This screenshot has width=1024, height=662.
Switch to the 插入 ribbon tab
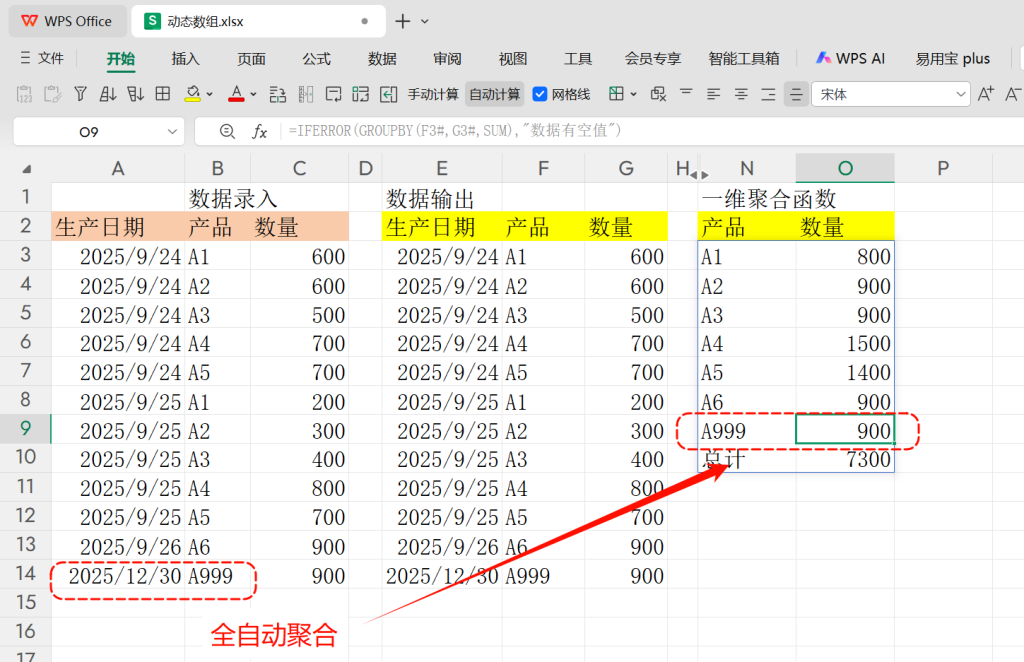(185, 59)
